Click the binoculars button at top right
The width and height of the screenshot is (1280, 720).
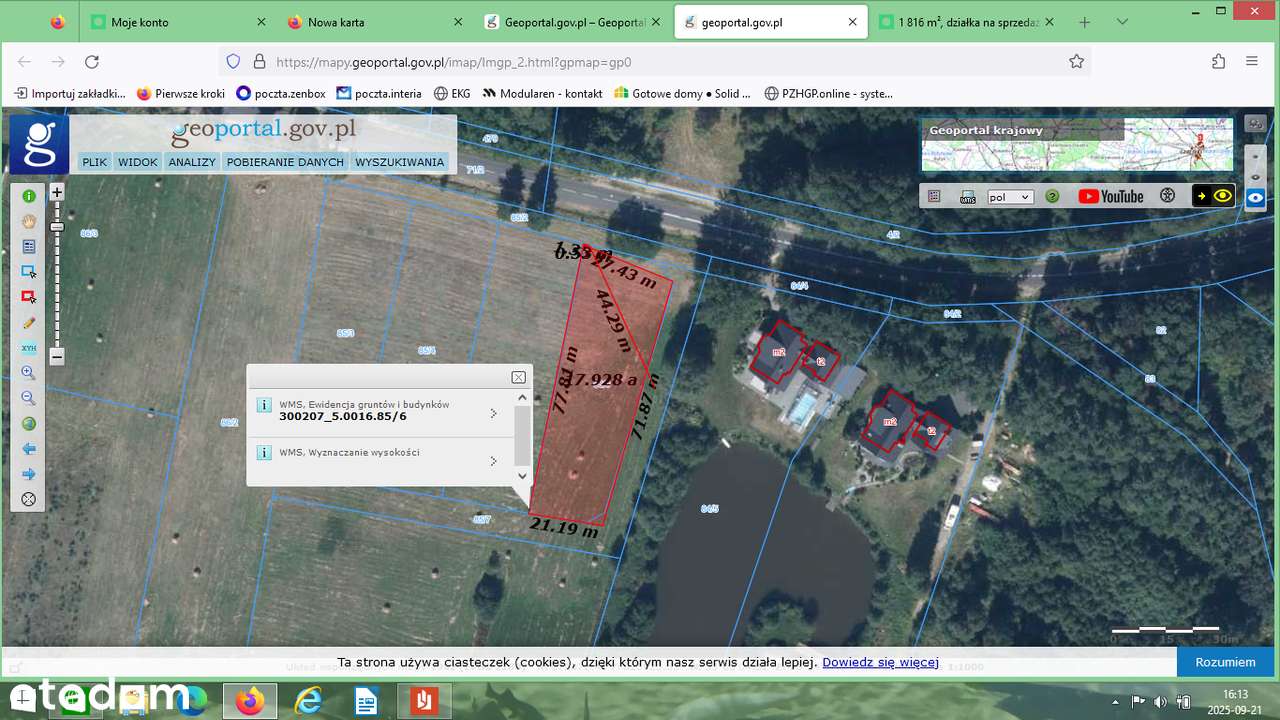[x=1256, y=124]
